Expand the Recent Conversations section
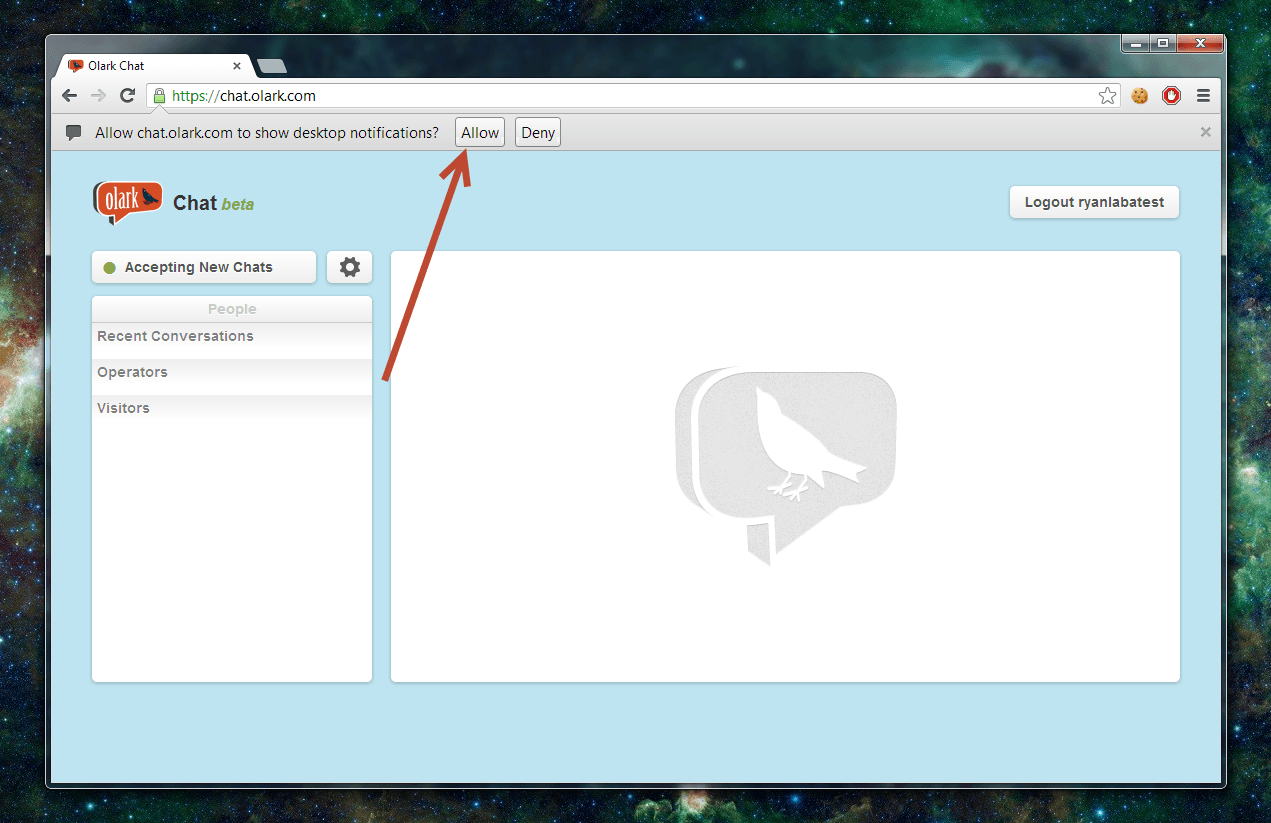Image resolution: width=1271 pixels, height=823 pixels. pyautogui.click(x=175, y=336)
